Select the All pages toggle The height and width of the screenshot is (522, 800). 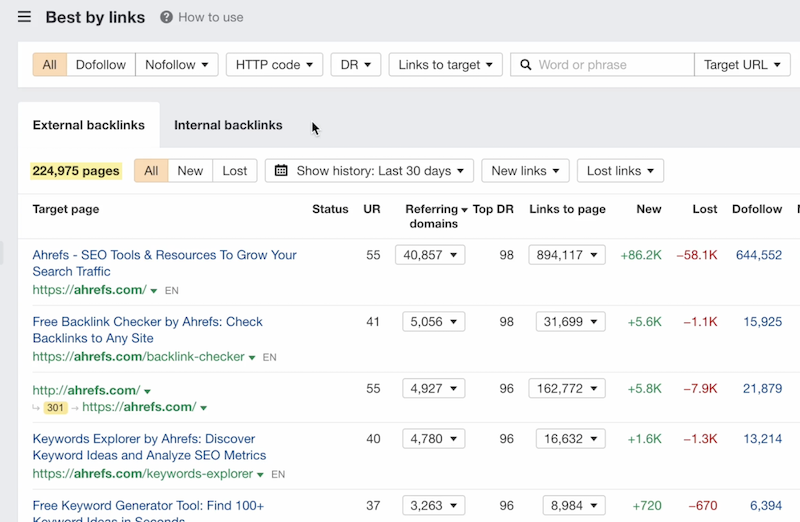coord(151,170)
